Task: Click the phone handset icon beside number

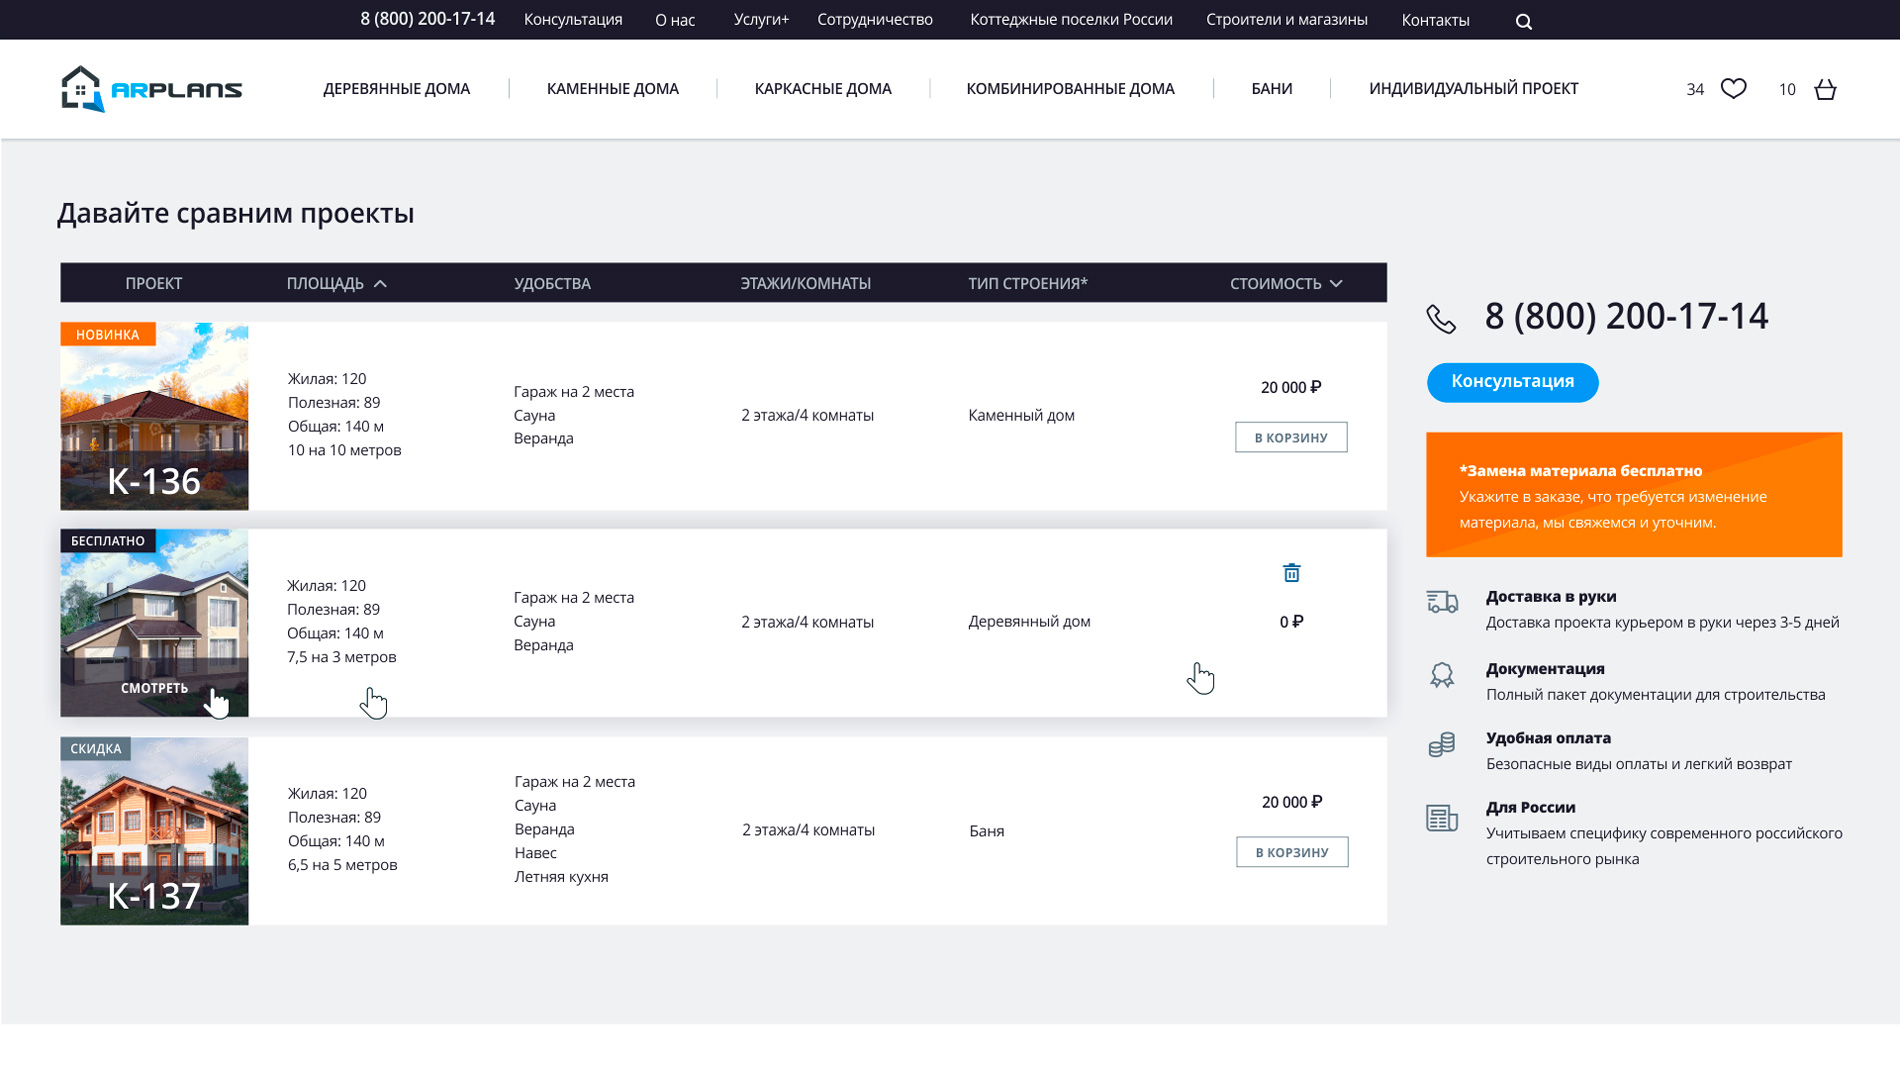Action: pyautogui.click(x=1441, y=319)
